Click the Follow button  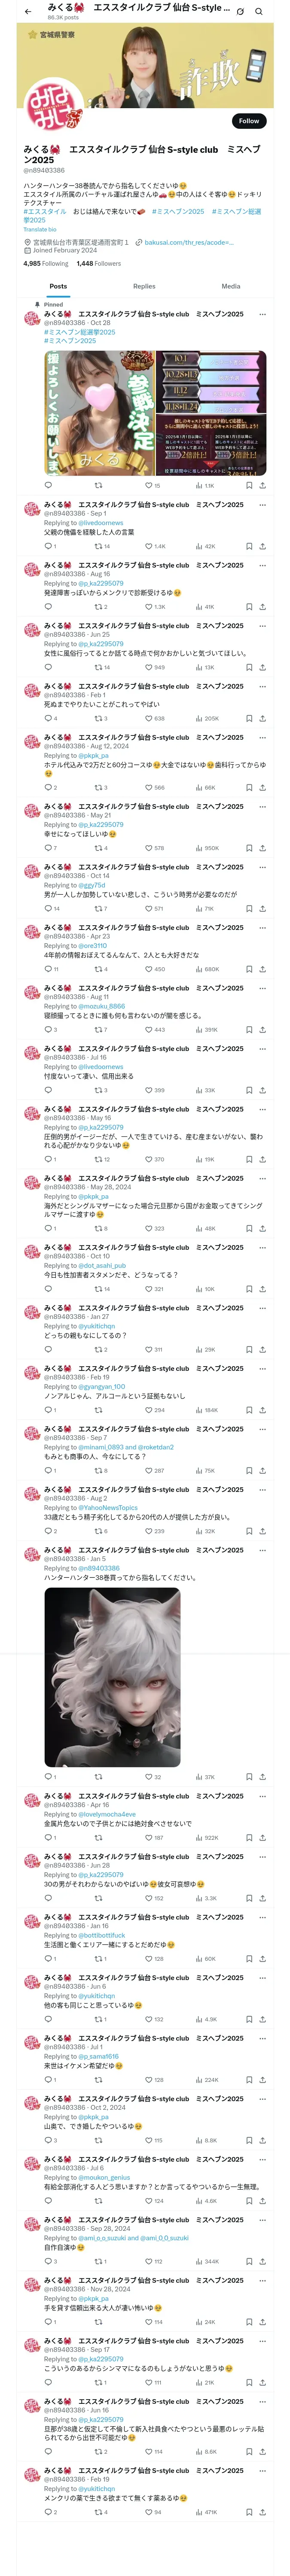click(249, 121)
